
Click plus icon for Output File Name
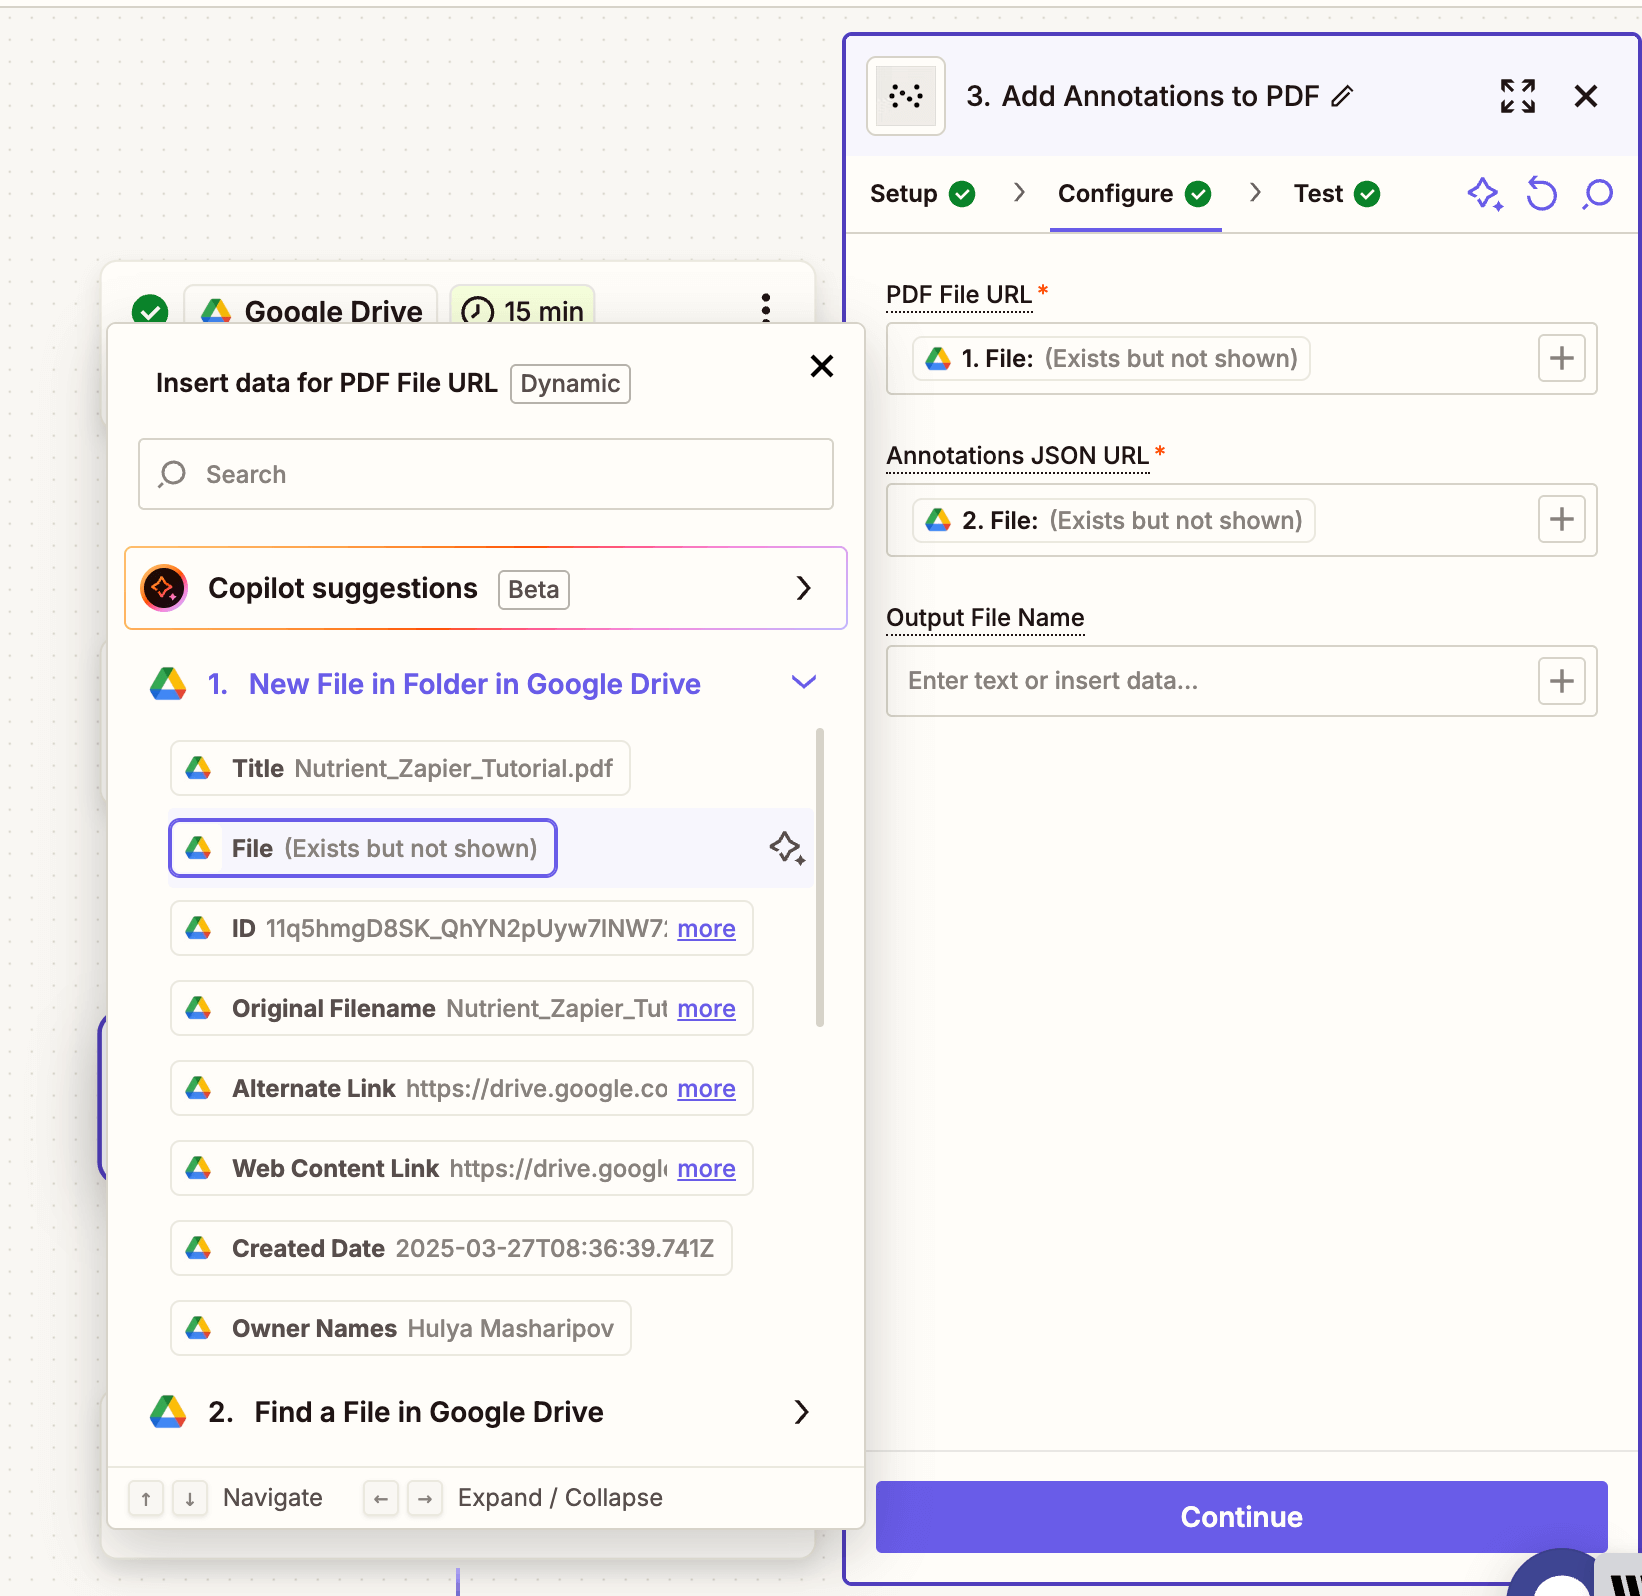(x=1561, y=681)
